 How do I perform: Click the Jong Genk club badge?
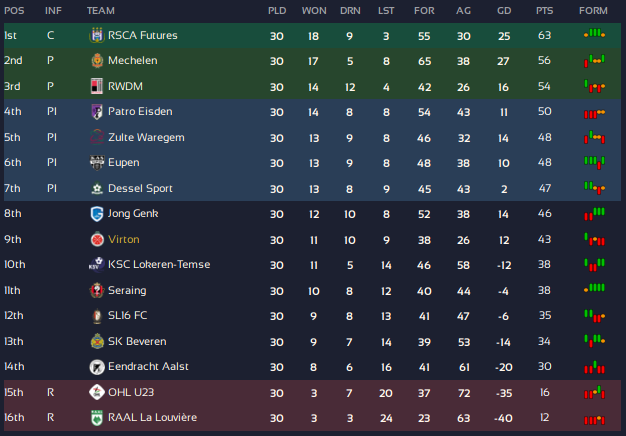[97, 213]
